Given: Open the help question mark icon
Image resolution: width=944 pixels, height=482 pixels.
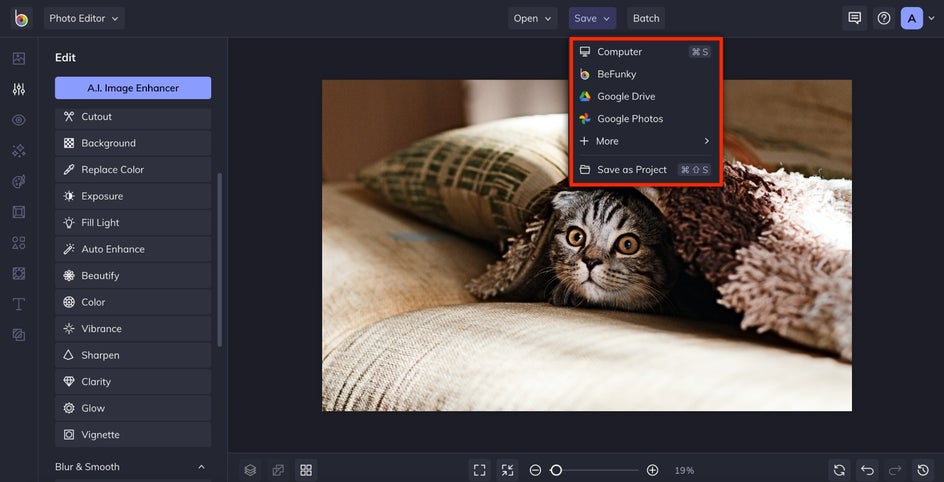Looking at the screenshot, I should [884, 18].
